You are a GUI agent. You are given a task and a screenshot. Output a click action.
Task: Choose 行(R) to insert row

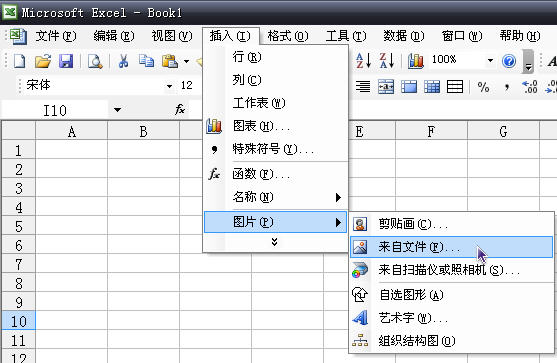coord(275,57)
